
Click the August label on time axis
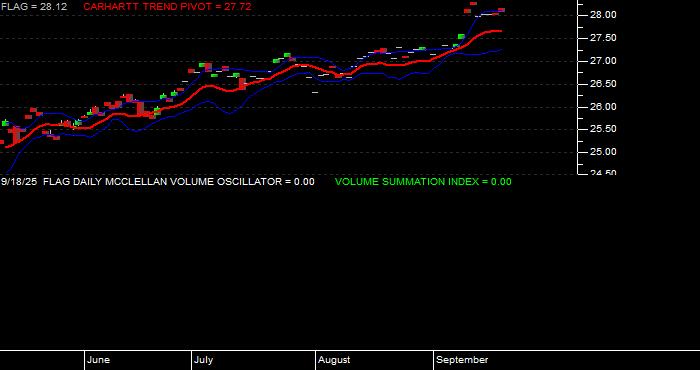pyautogui.click(x=334, y=360)
